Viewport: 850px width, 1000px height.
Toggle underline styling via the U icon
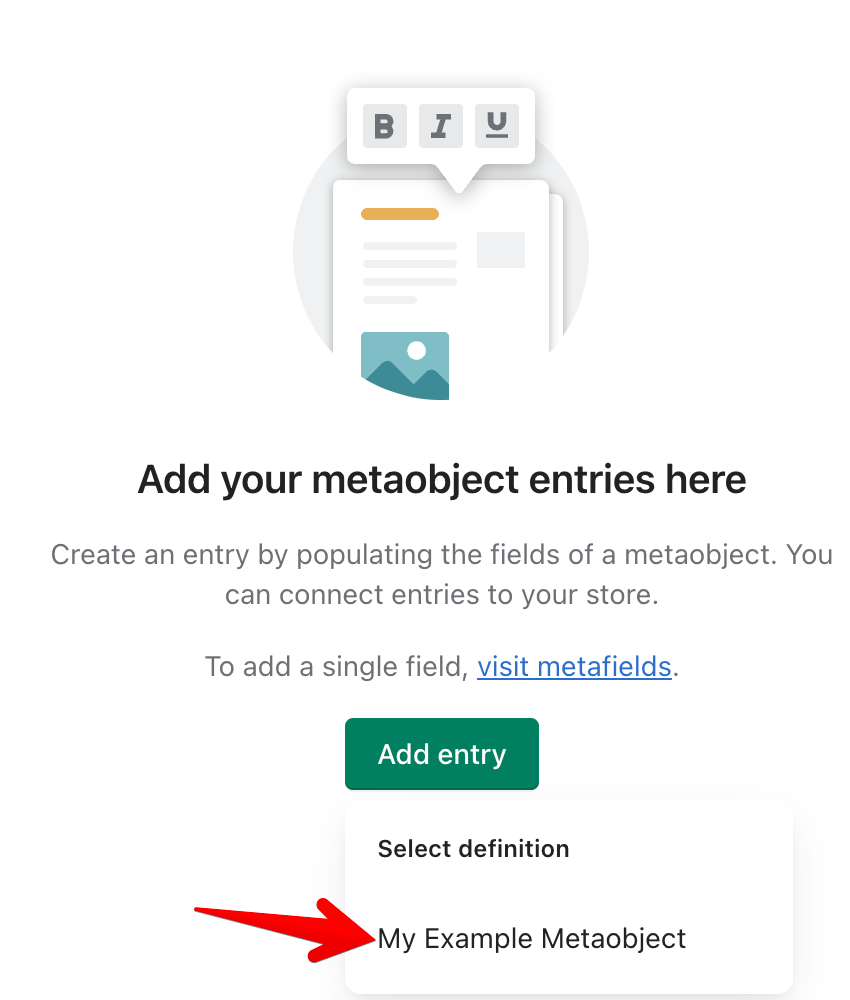(x=496, y=126)
